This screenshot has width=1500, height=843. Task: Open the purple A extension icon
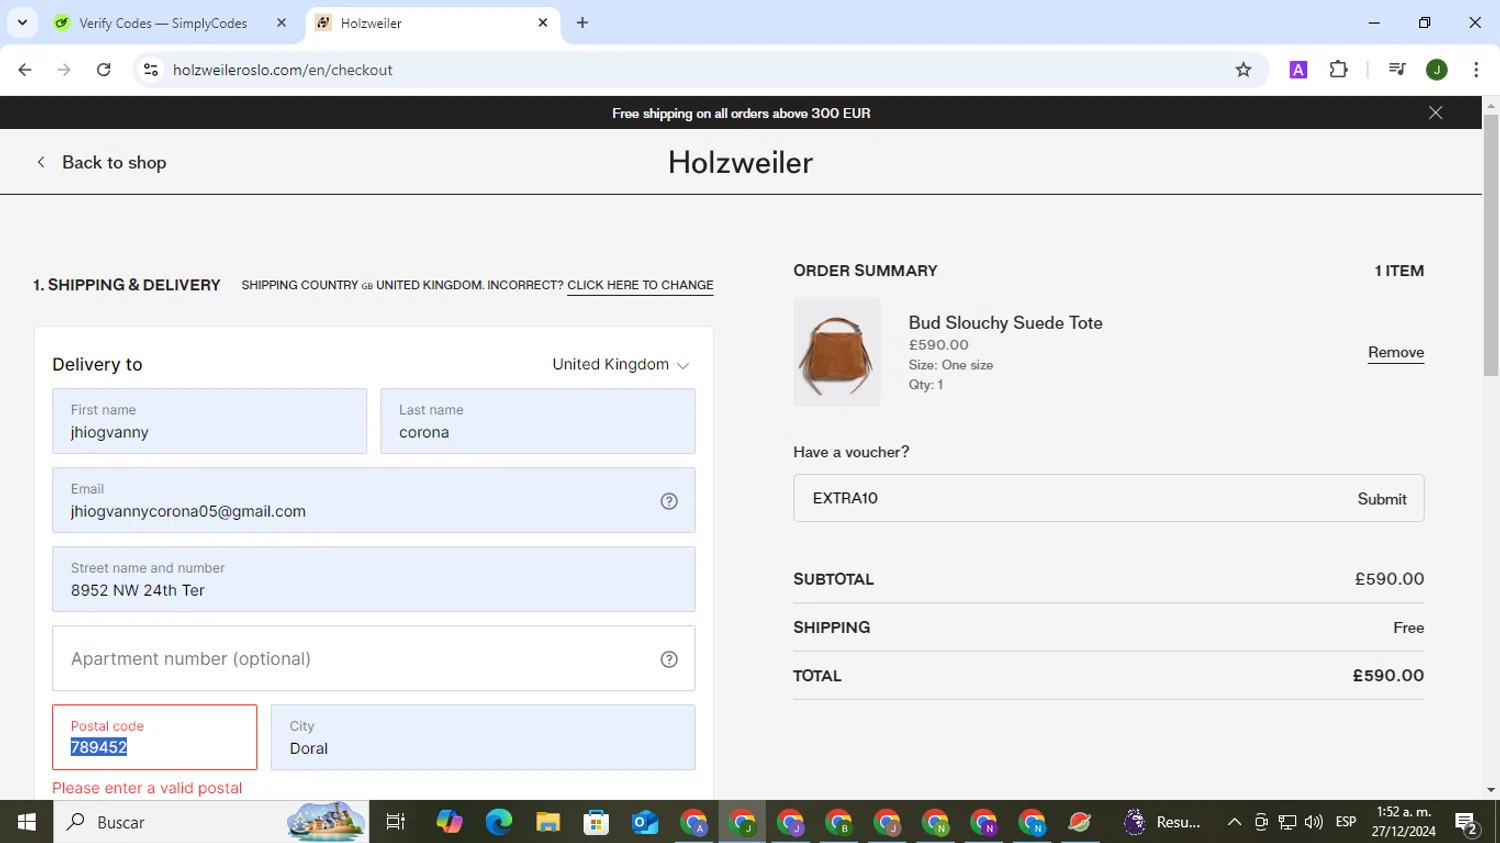pos(1298,70)
